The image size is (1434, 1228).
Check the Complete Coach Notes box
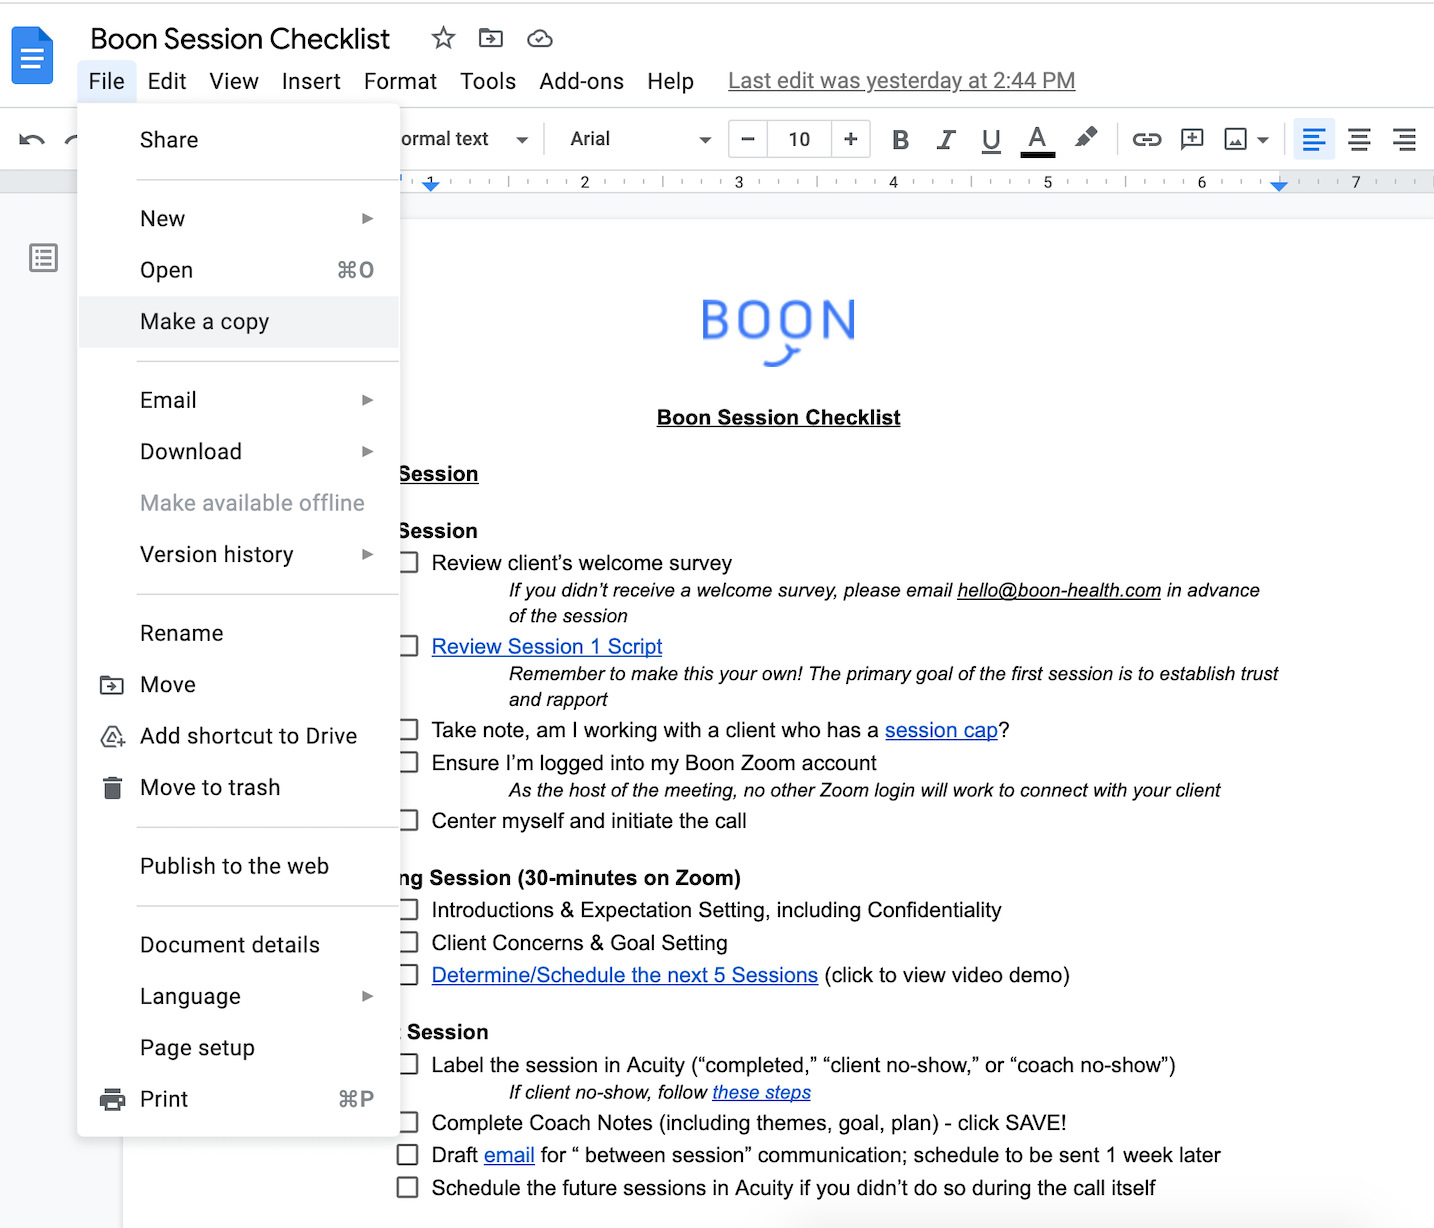pyautogui.click(x=408, y=1123)
